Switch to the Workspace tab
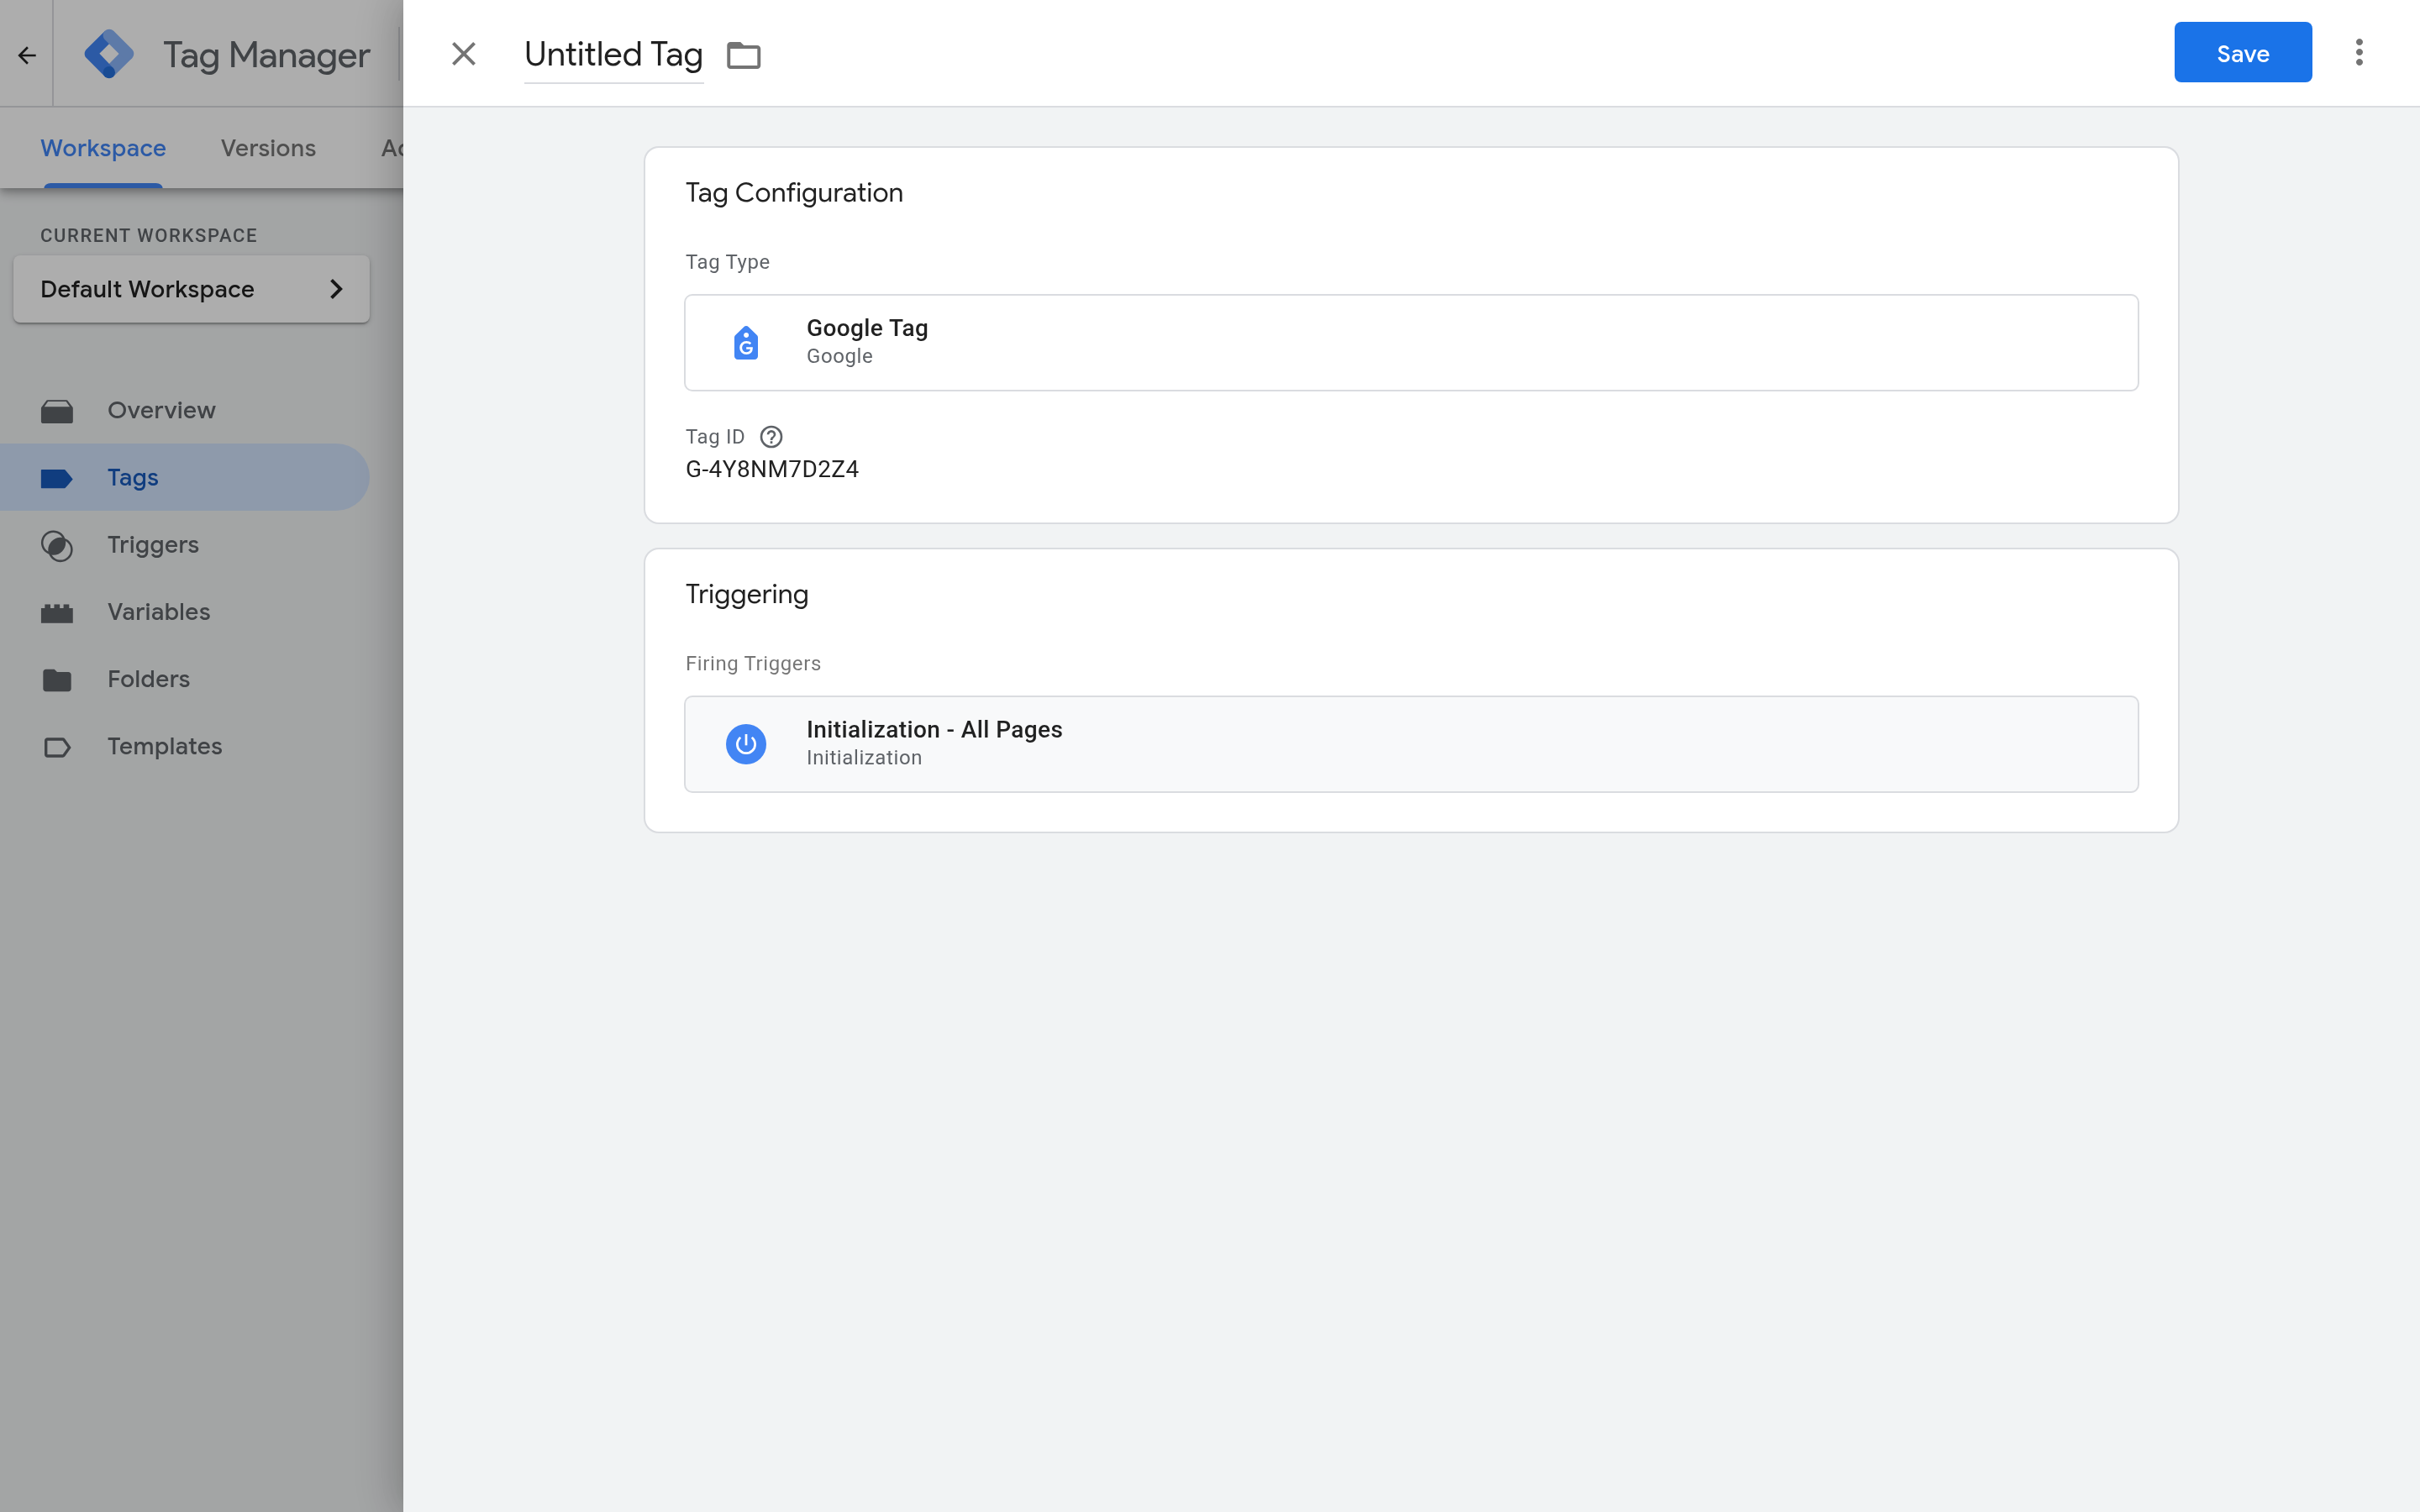 [103, 148]
